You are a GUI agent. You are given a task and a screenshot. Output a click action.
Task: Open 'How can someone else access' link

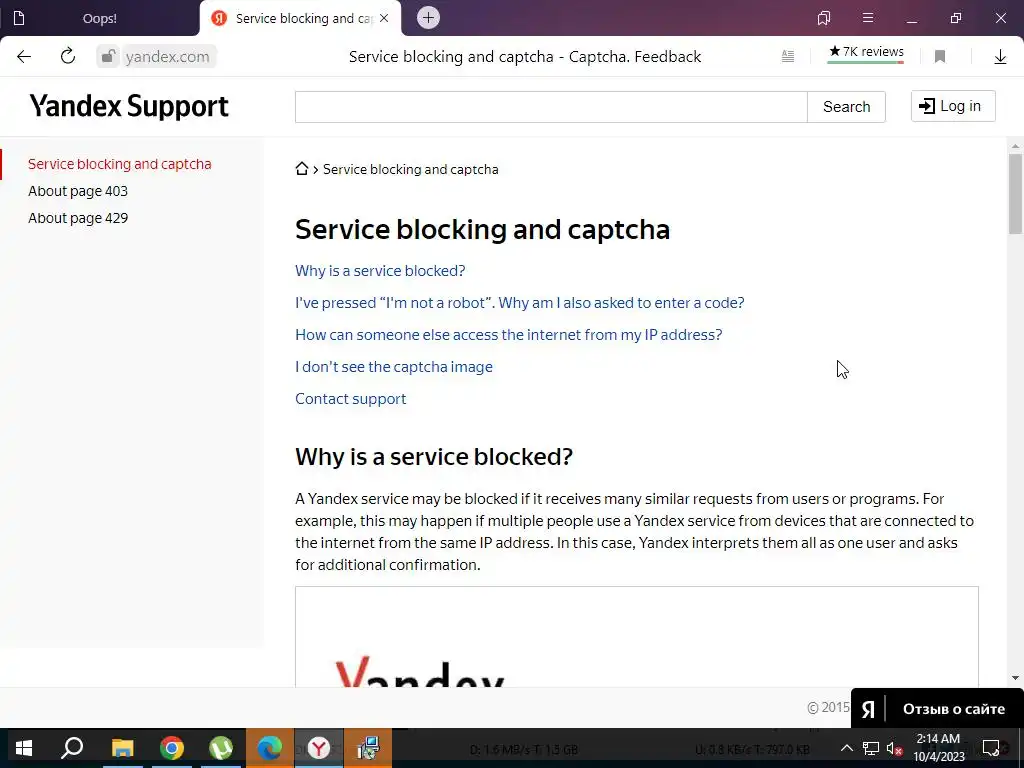(509, 334)
